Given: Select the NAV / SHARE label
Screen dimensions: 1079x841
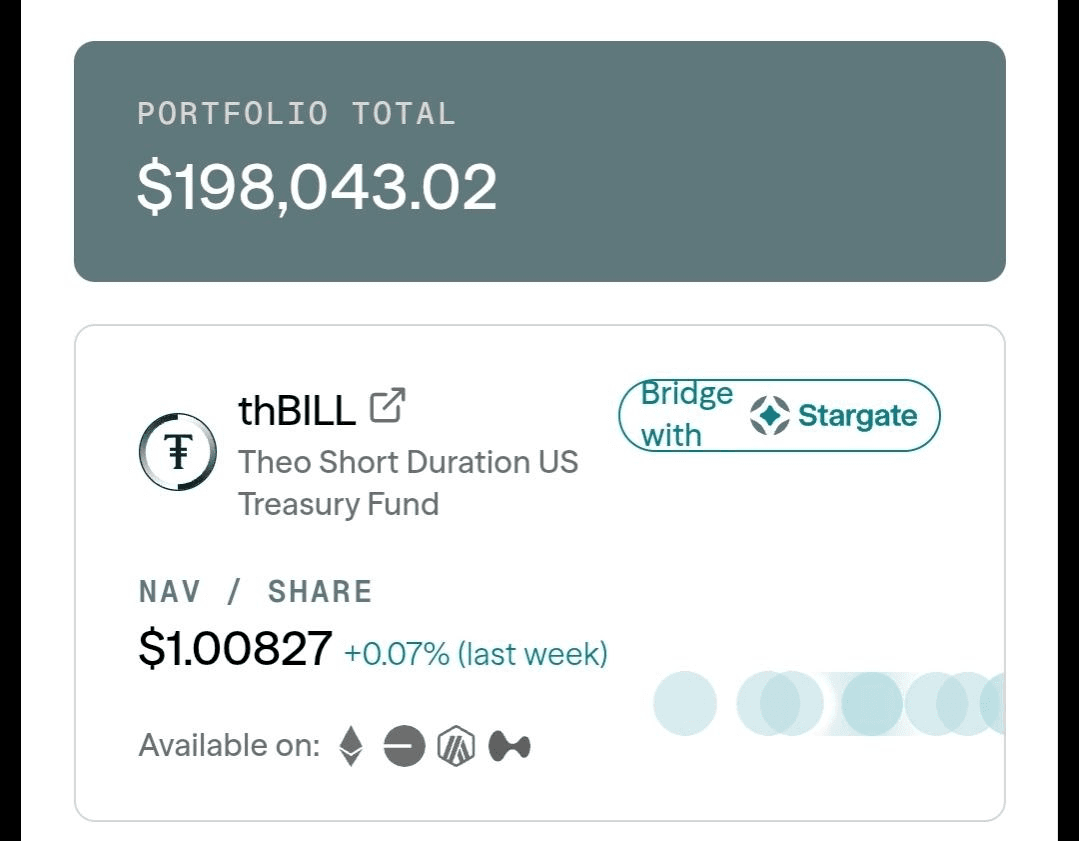Looking at the screenshot, I should click(255, 592).
